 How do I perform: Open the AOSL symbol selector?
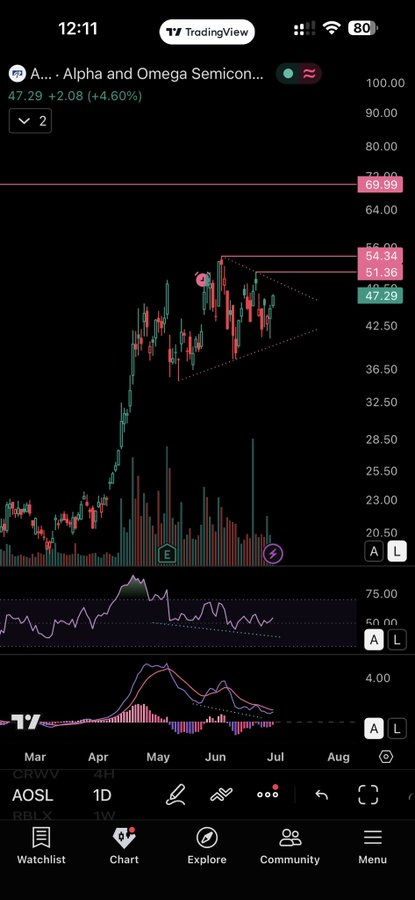tap(33, 796)
